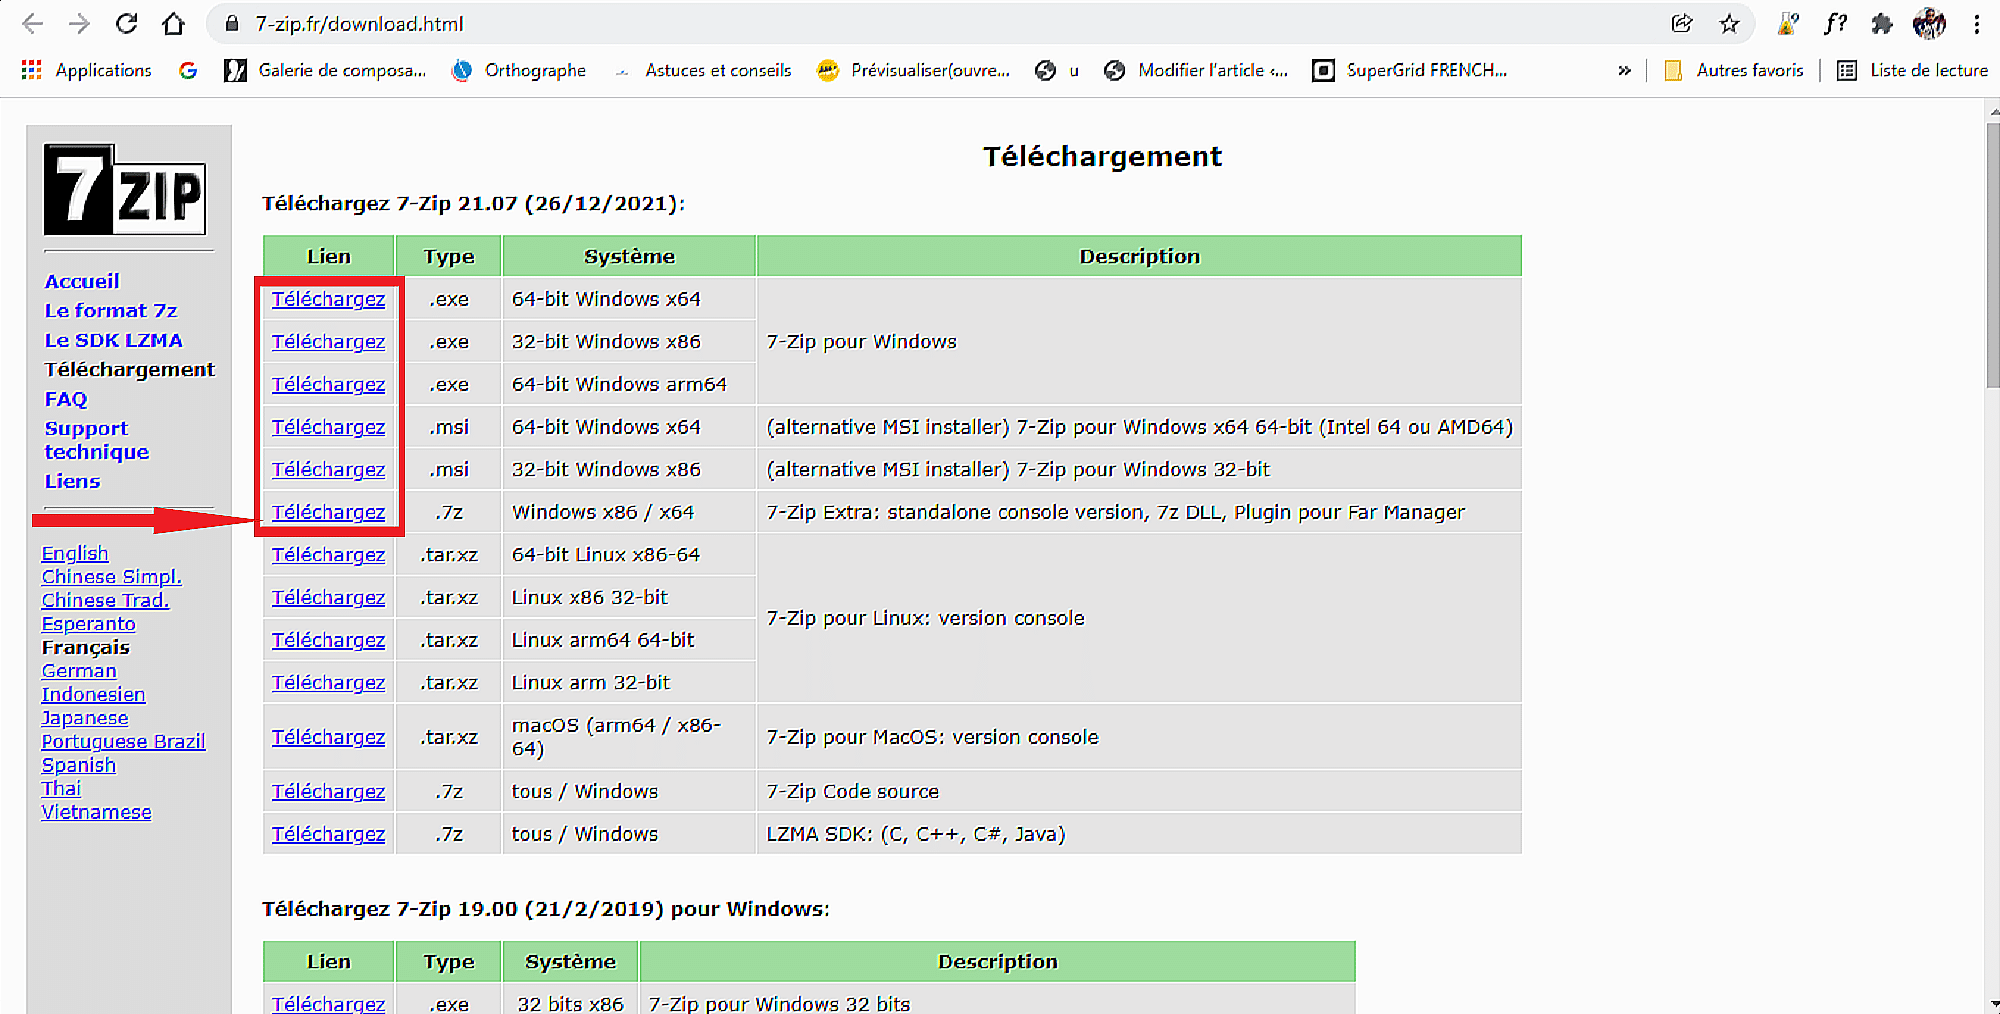The image size is (2000, 1014).
Task: Switch language to Indonesien
Action: pos(93,694)
